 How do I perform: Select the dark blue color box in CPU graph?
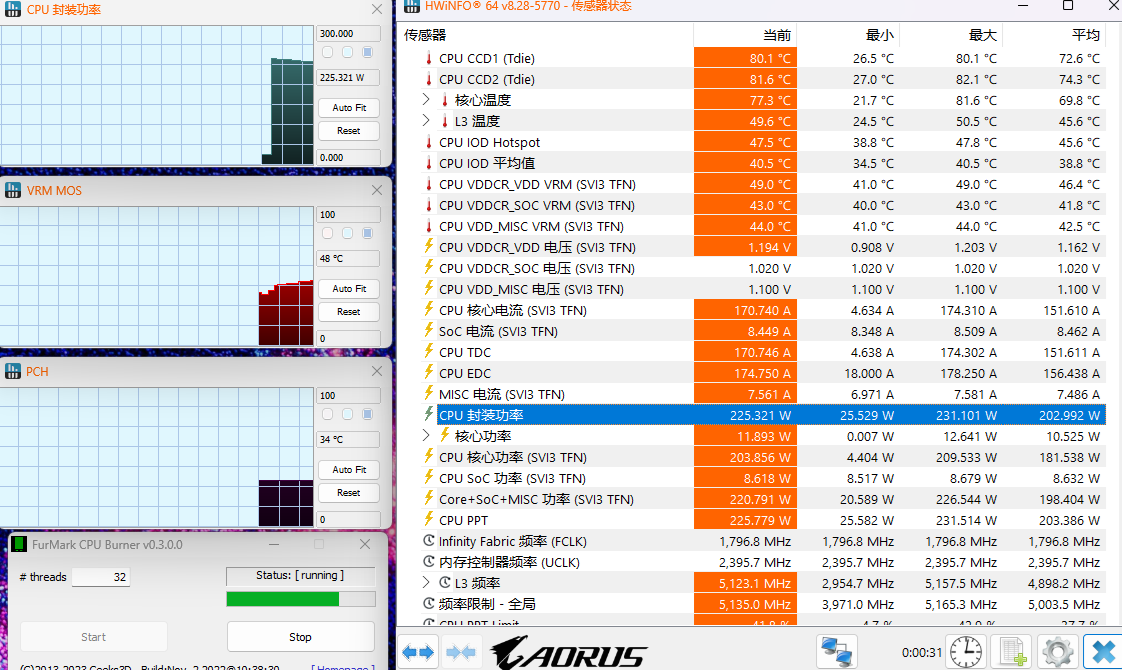pos(367,52)
